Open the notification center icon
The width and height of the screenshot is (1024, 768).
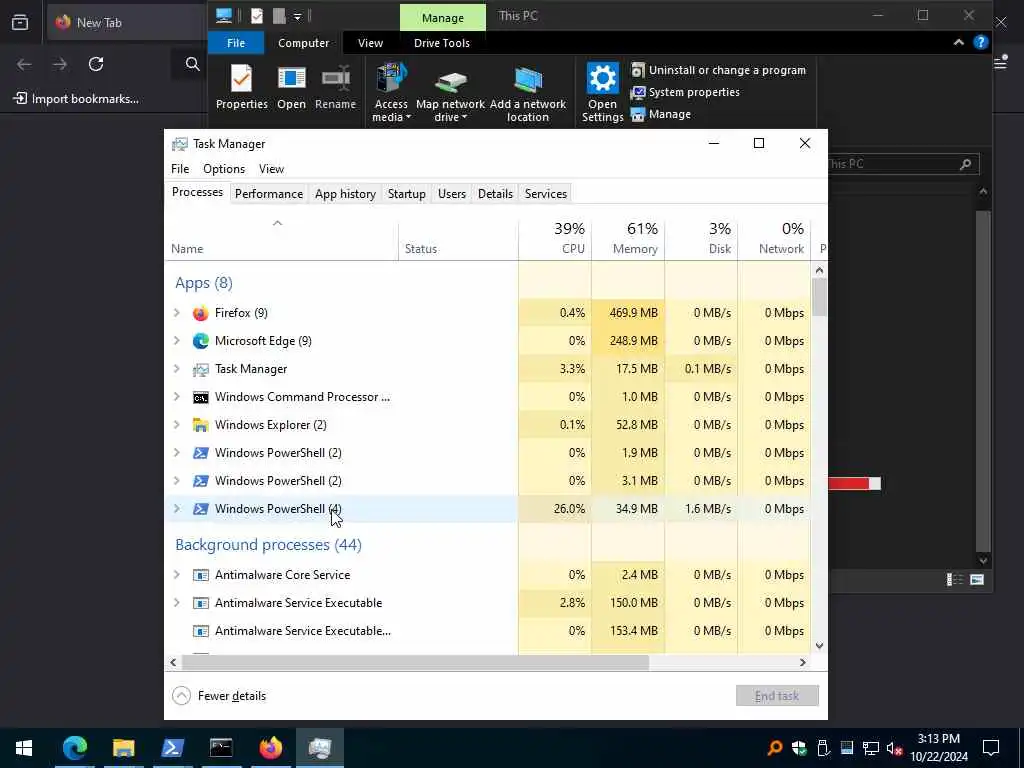[x=991, y=748]
